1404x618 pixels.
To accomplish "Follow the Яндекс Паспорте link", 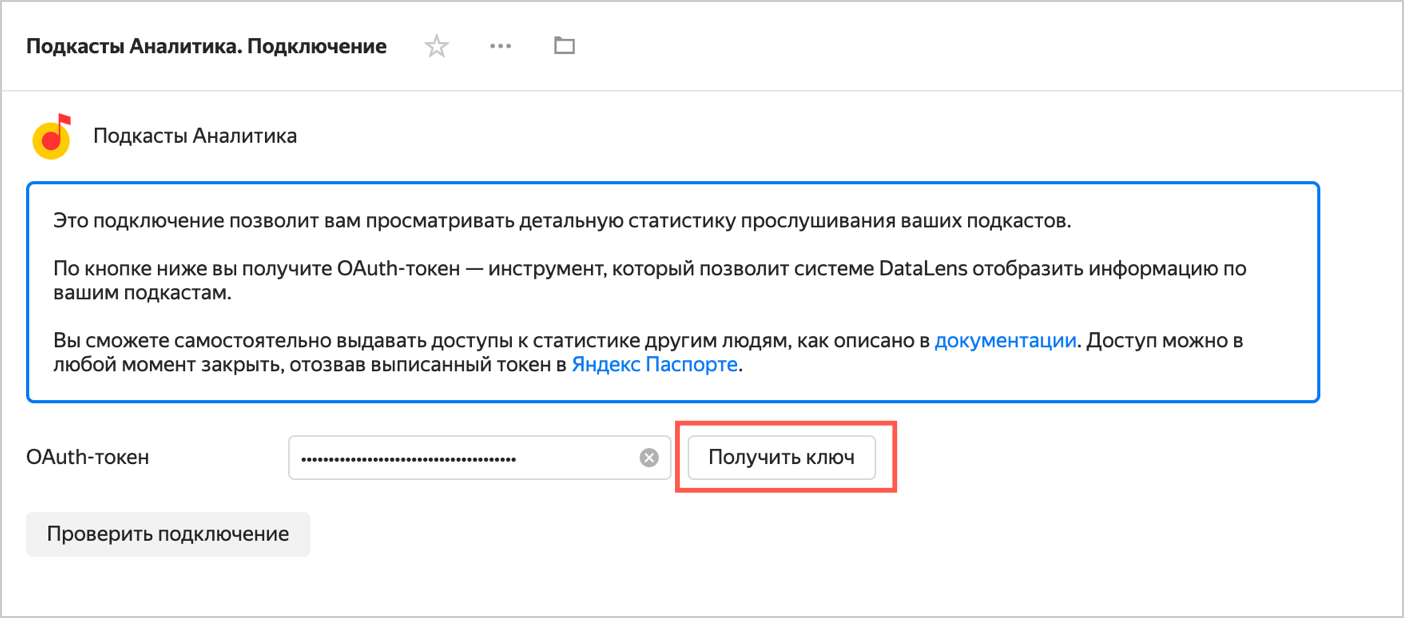I will click(654, 365).
